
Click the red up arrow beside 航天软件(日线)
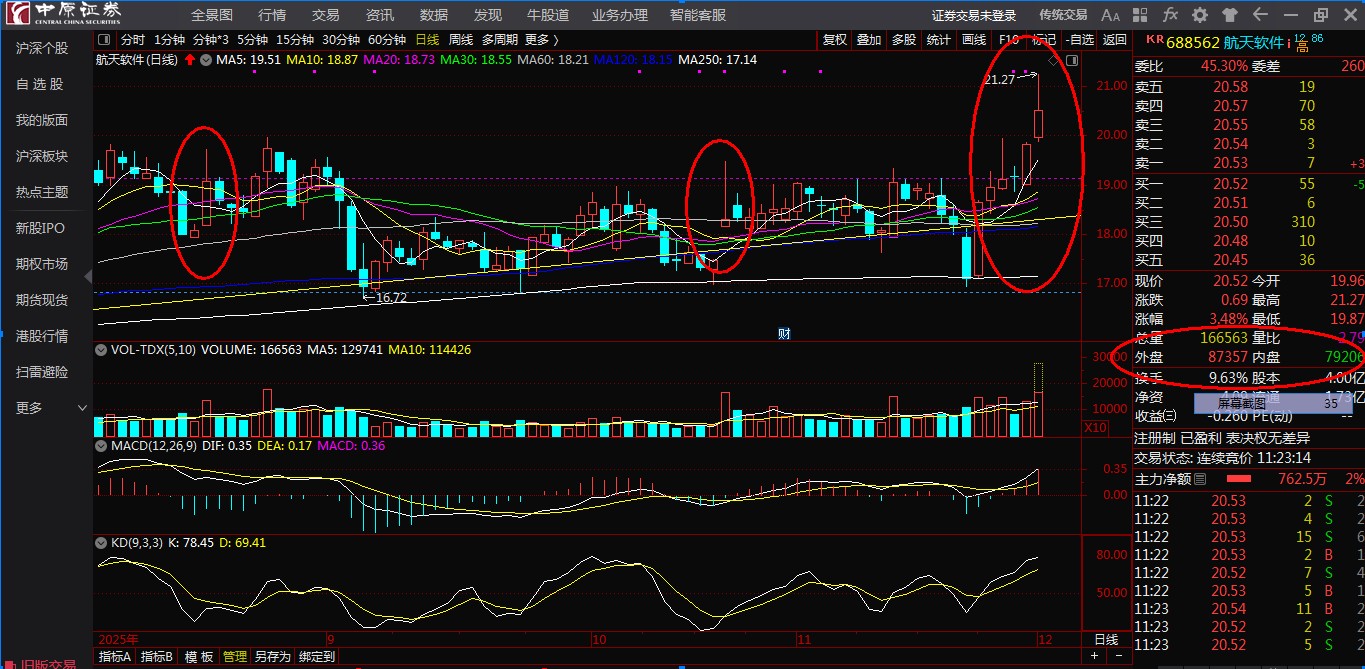click(x=189, y=60)
